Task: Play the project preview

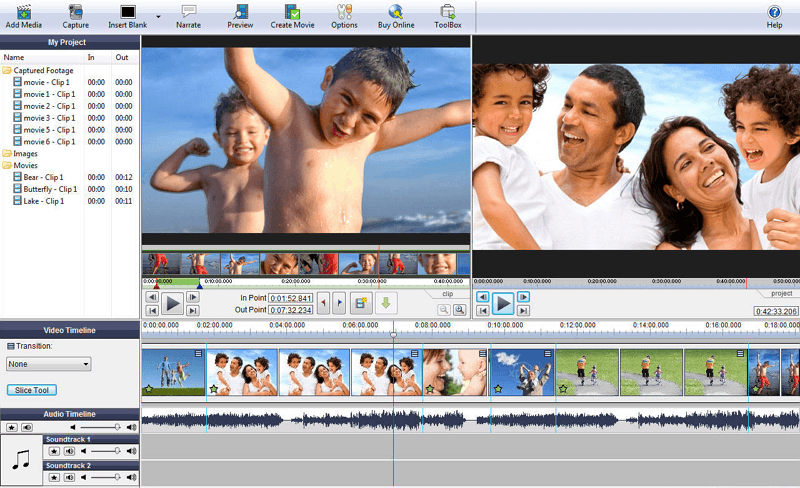Action: (503, 303)
